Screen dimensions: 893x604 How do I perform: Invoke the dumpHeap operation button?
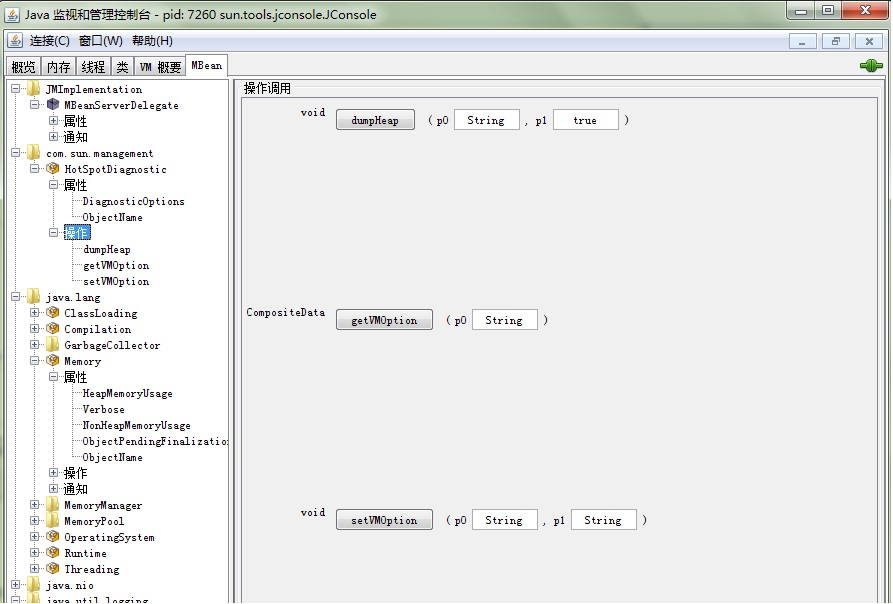(375, 120)
